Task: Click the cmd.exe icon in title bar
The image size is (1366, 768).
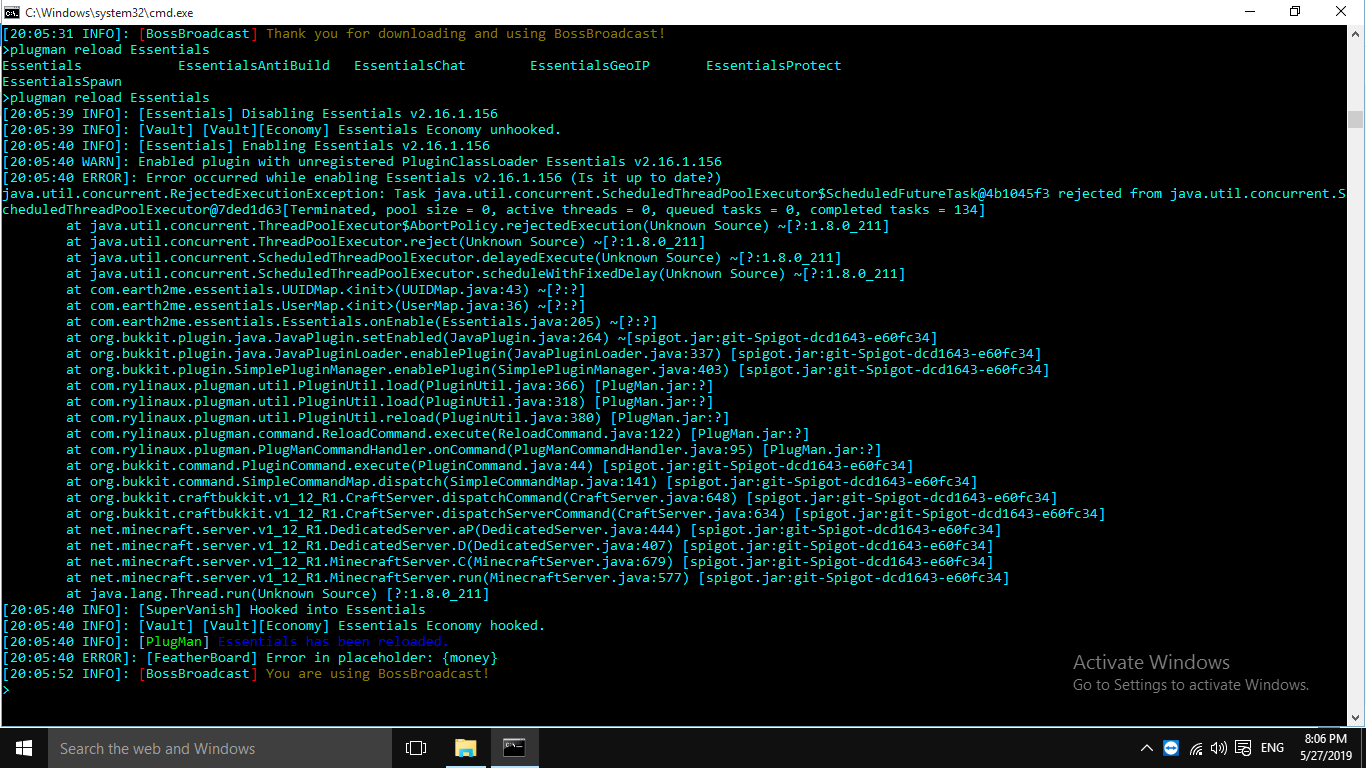Action: tap(12, 12)
